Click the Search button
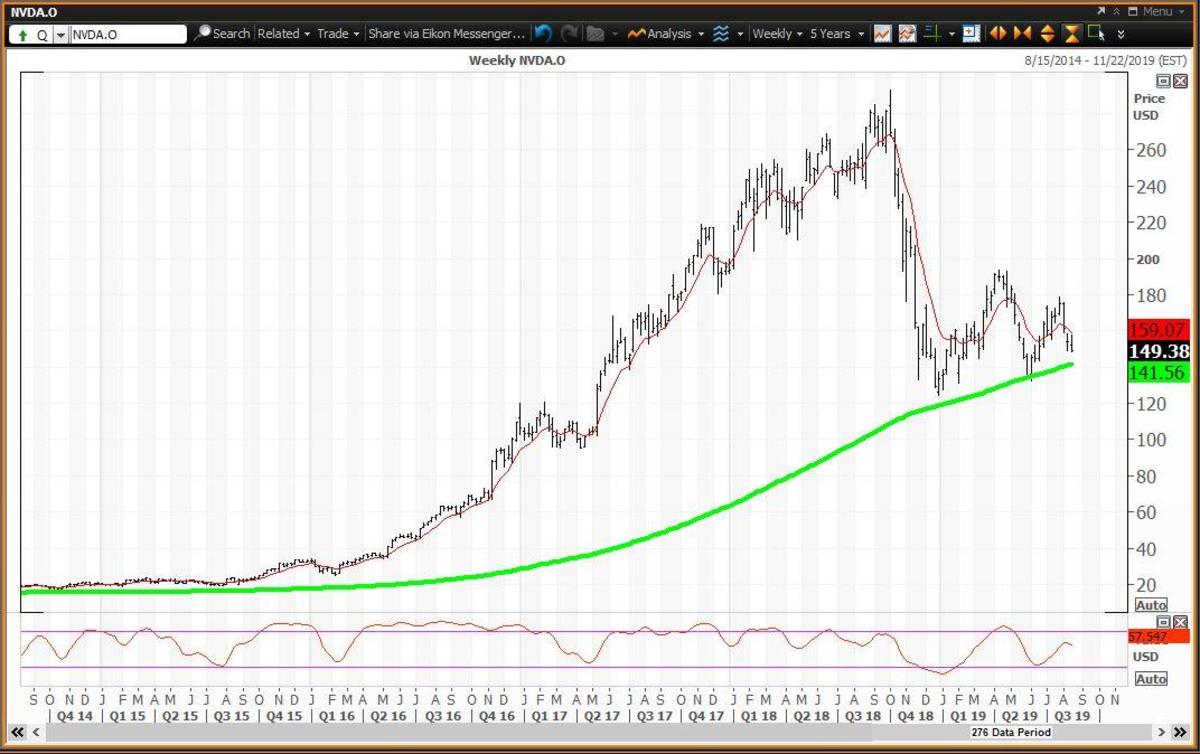This screenshot has width=1200, height=754. [x=222, y=34]
